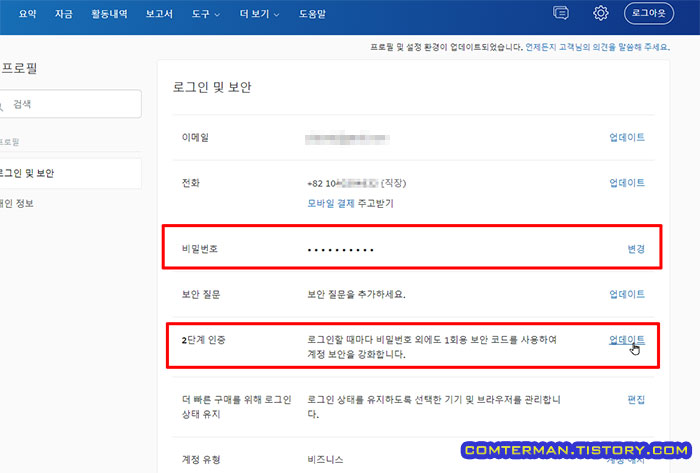The height and width of the screenshot is (473, 700).
Task: Click 편집 for login status row
Action: [x=636, y=399]
